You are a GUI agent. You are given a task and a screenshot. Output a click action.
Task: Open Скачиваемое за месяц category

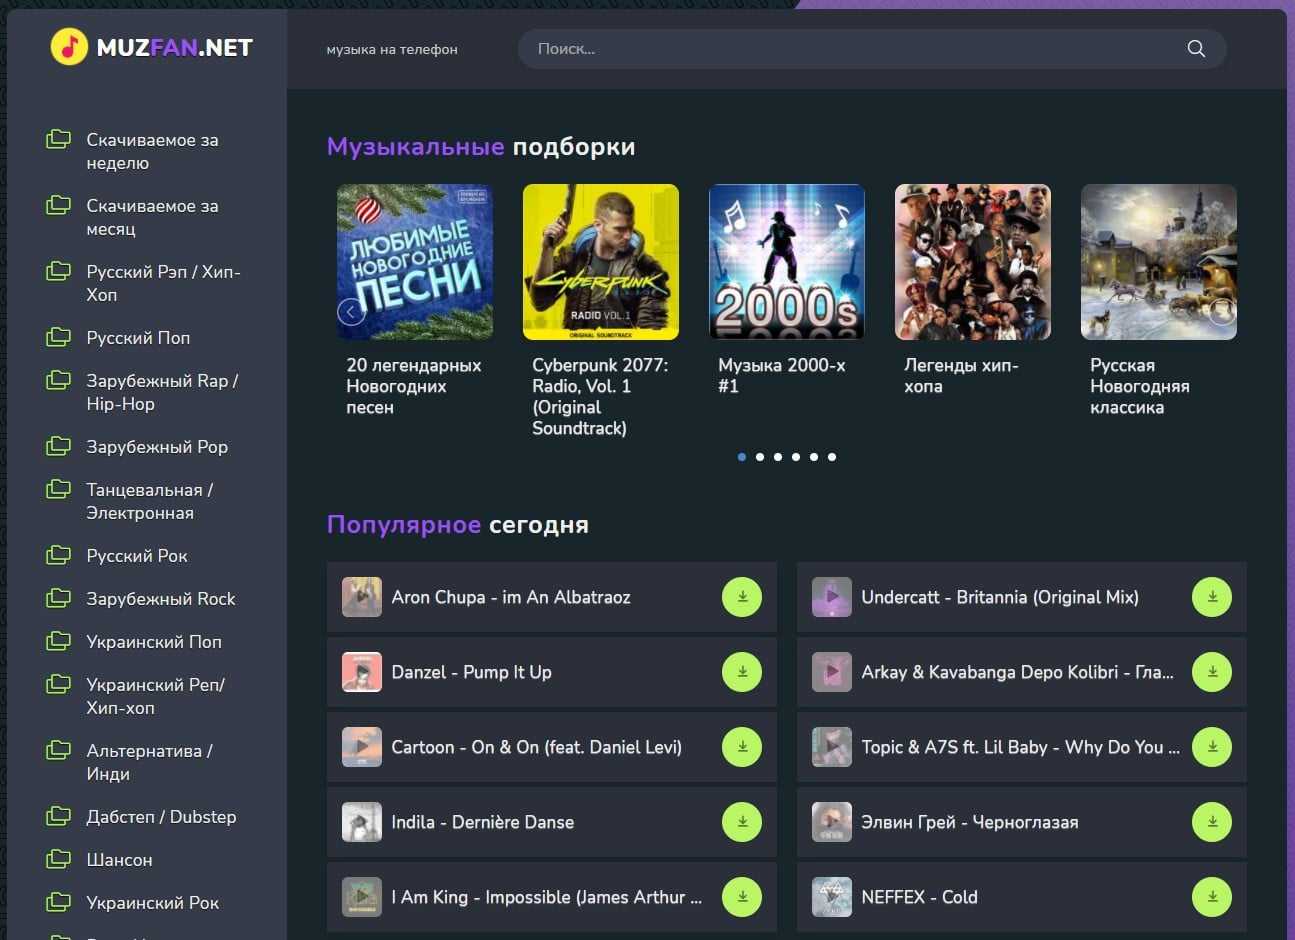[x=152, y=217]
